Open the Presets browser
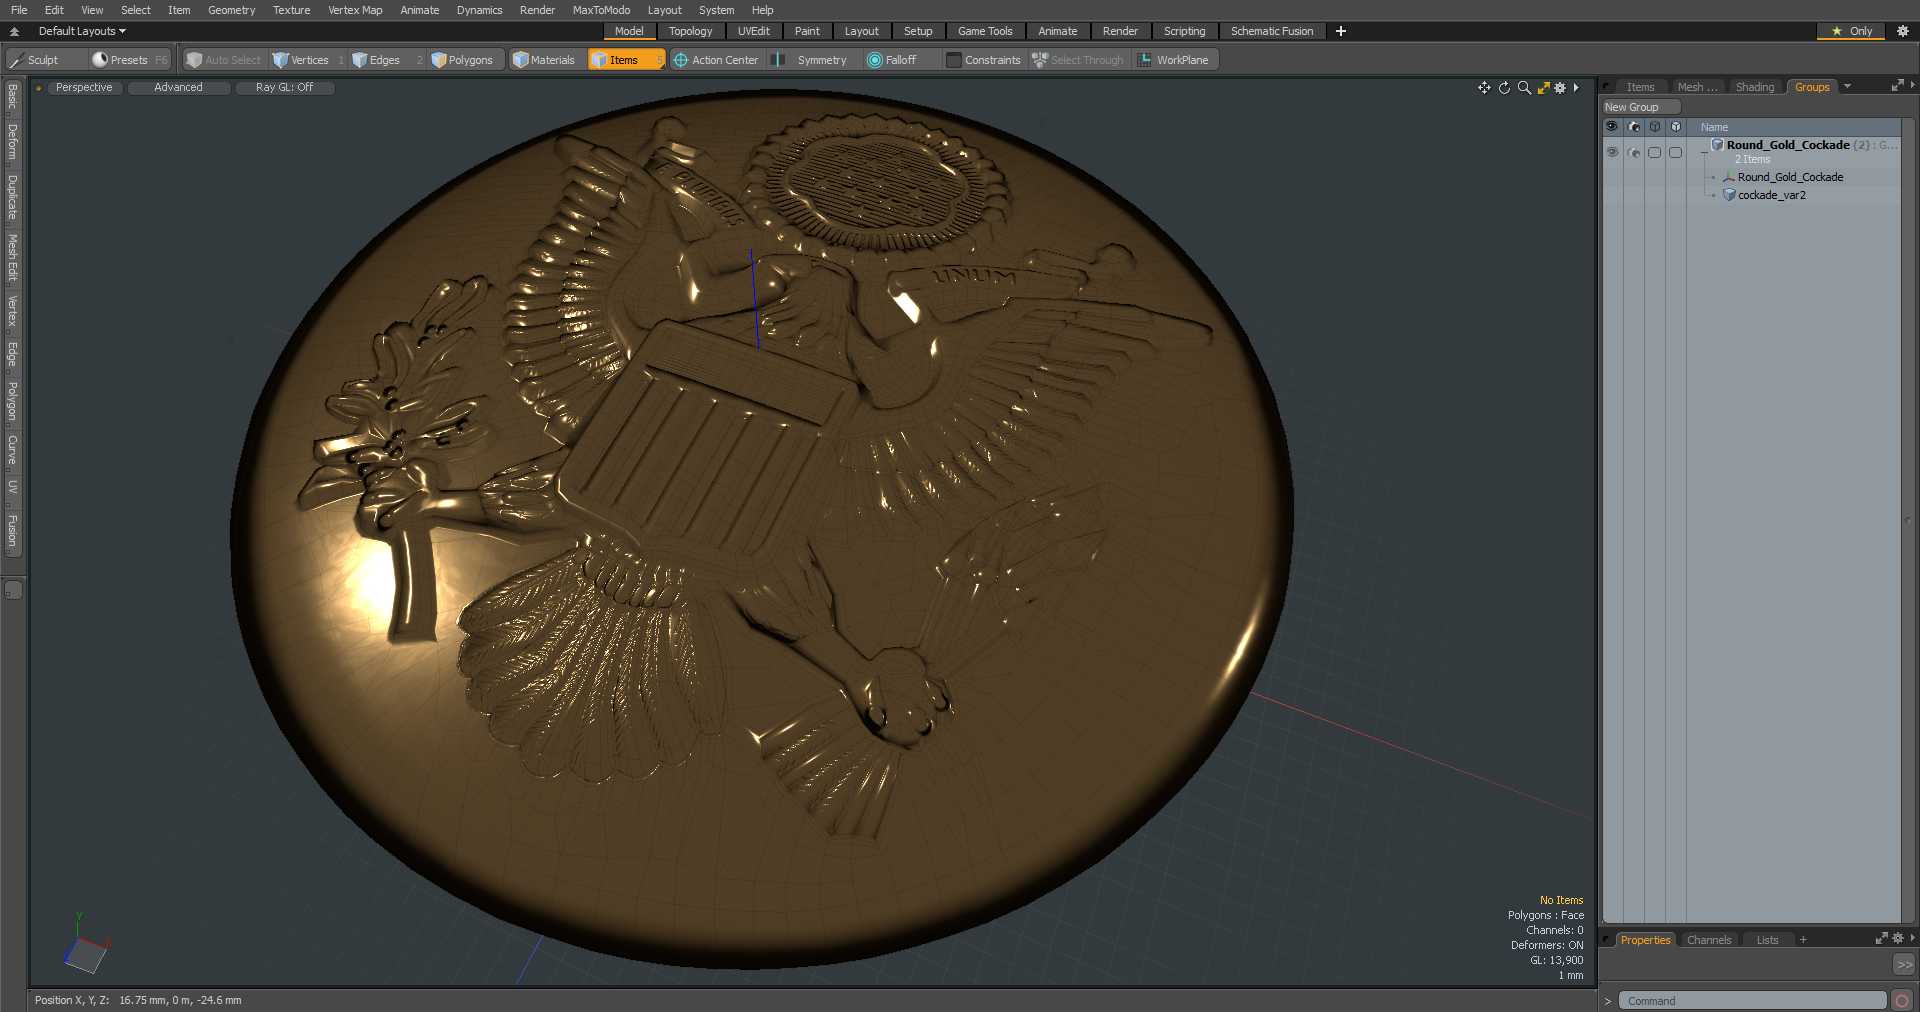The image size is (1920, 1012). click(x=130, y=60)
